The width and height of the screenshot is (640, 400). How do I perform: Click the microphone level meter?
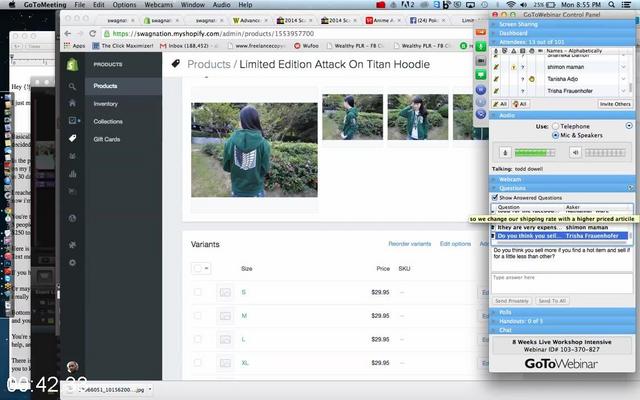point(535,153)
